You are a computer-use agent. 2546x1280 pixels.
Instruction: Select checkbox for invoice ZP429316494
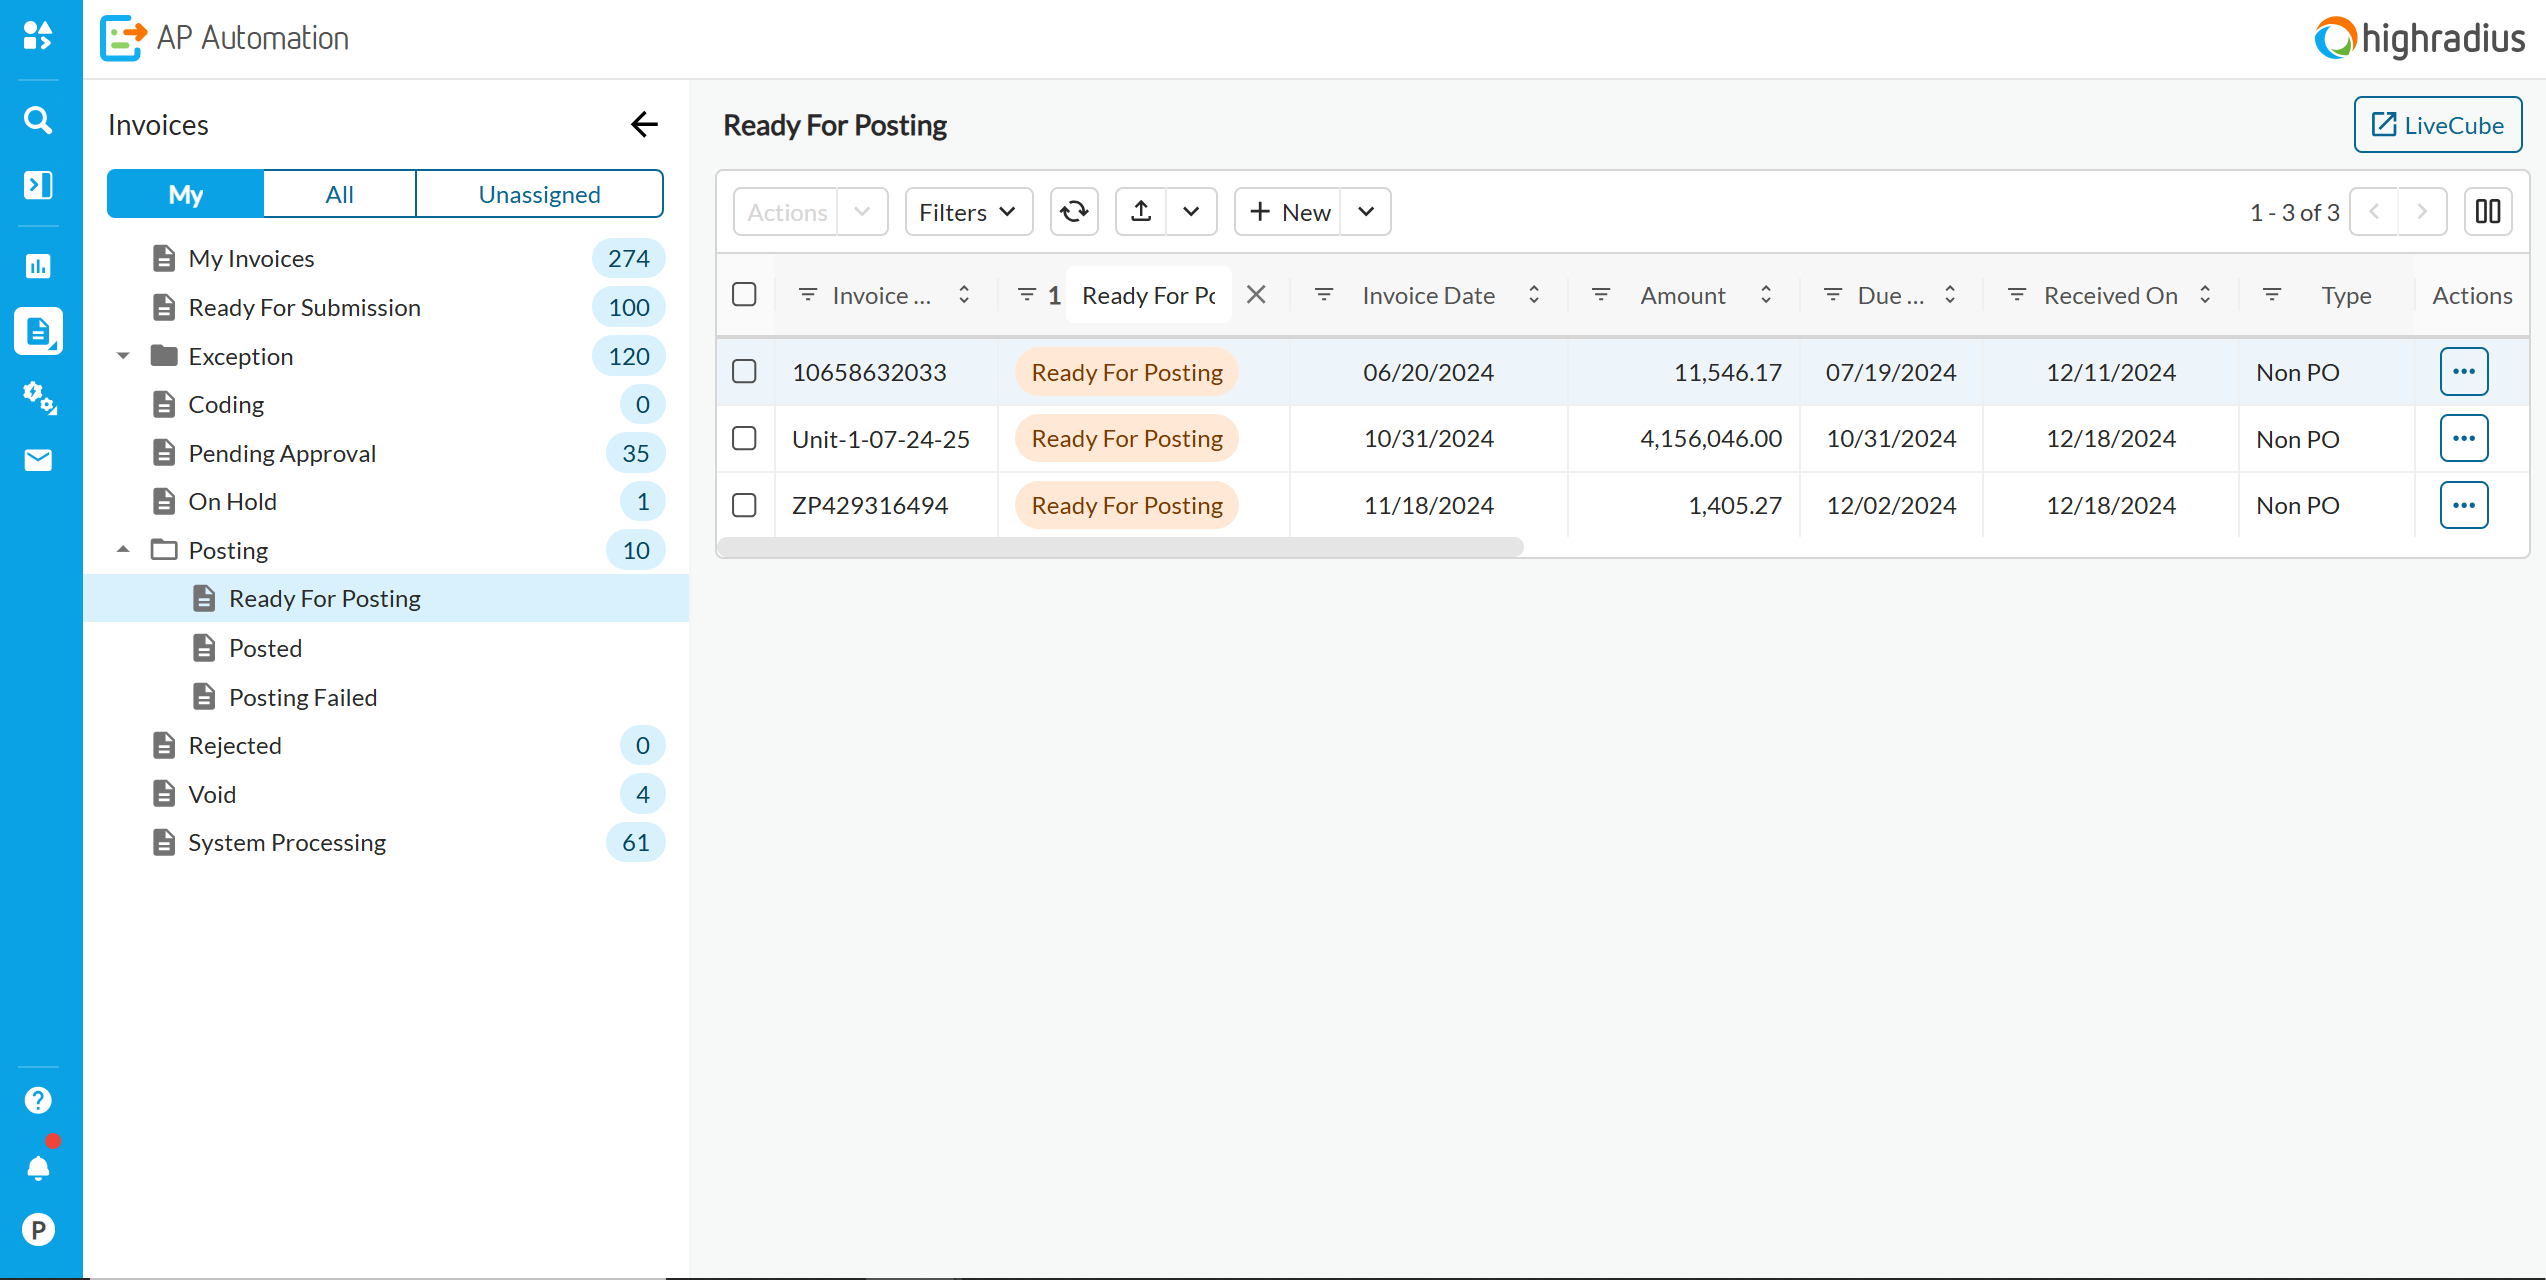pos(744,505)
